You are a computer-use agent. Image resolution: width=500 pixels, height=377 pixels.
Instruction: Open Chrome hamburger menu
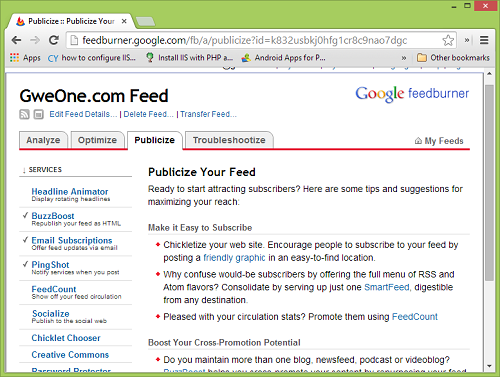[x=484, y=40]
